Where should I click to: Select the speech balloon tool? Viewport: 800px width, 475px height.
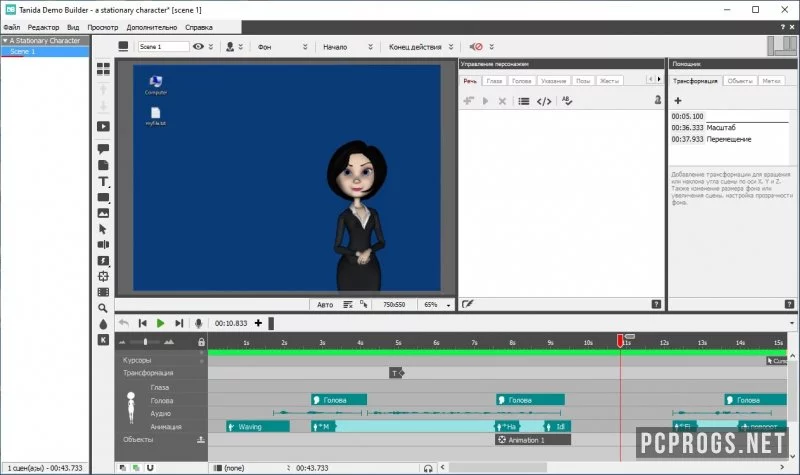[x=103, y=149]
